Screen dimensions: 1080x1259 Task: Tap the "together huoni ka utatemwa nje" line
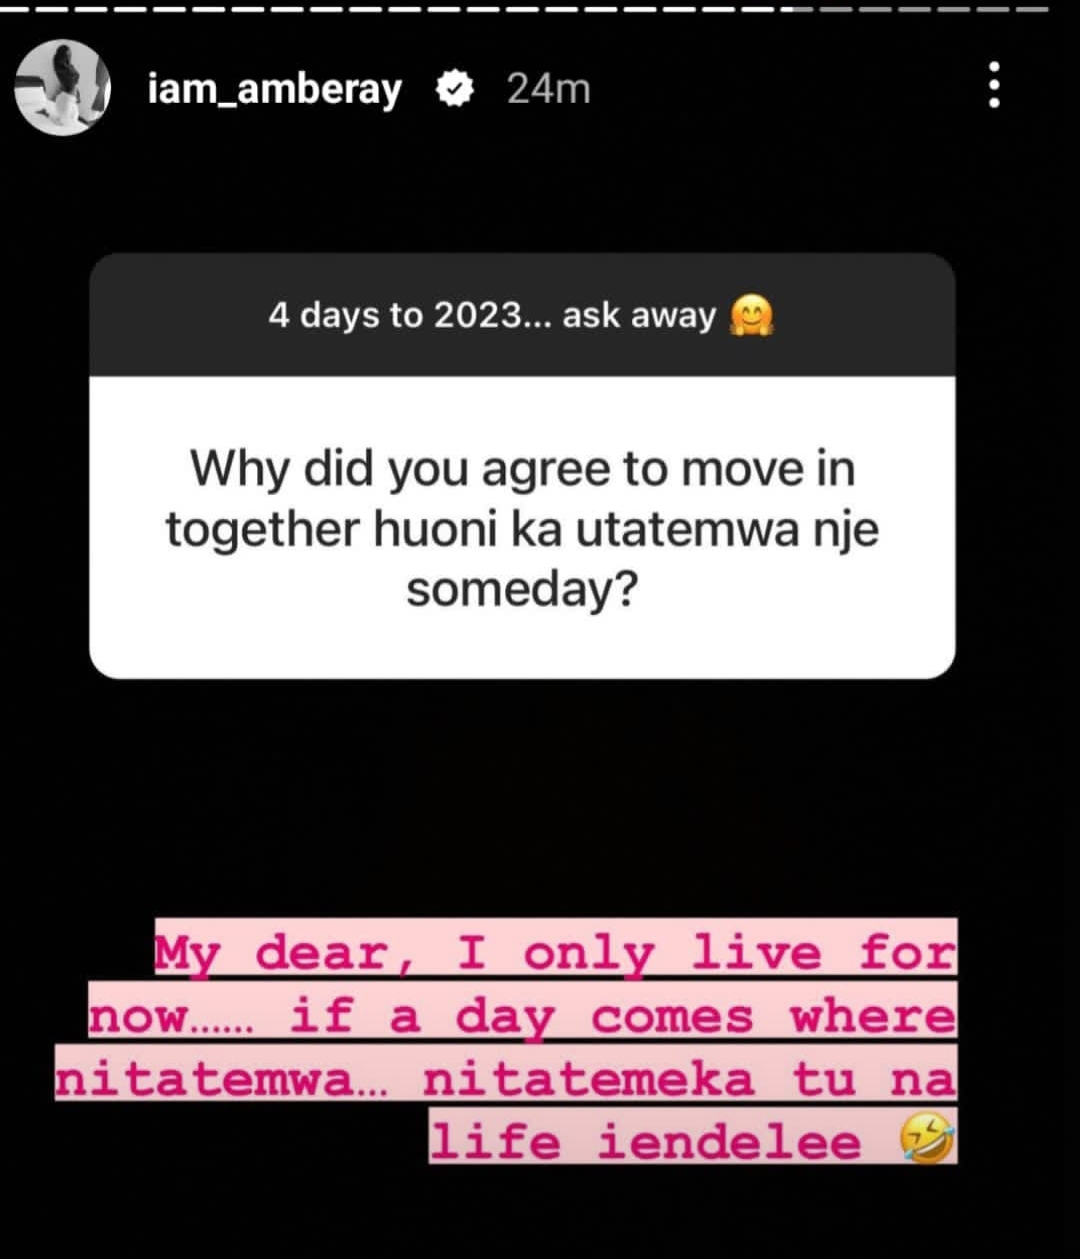point(522,529)
